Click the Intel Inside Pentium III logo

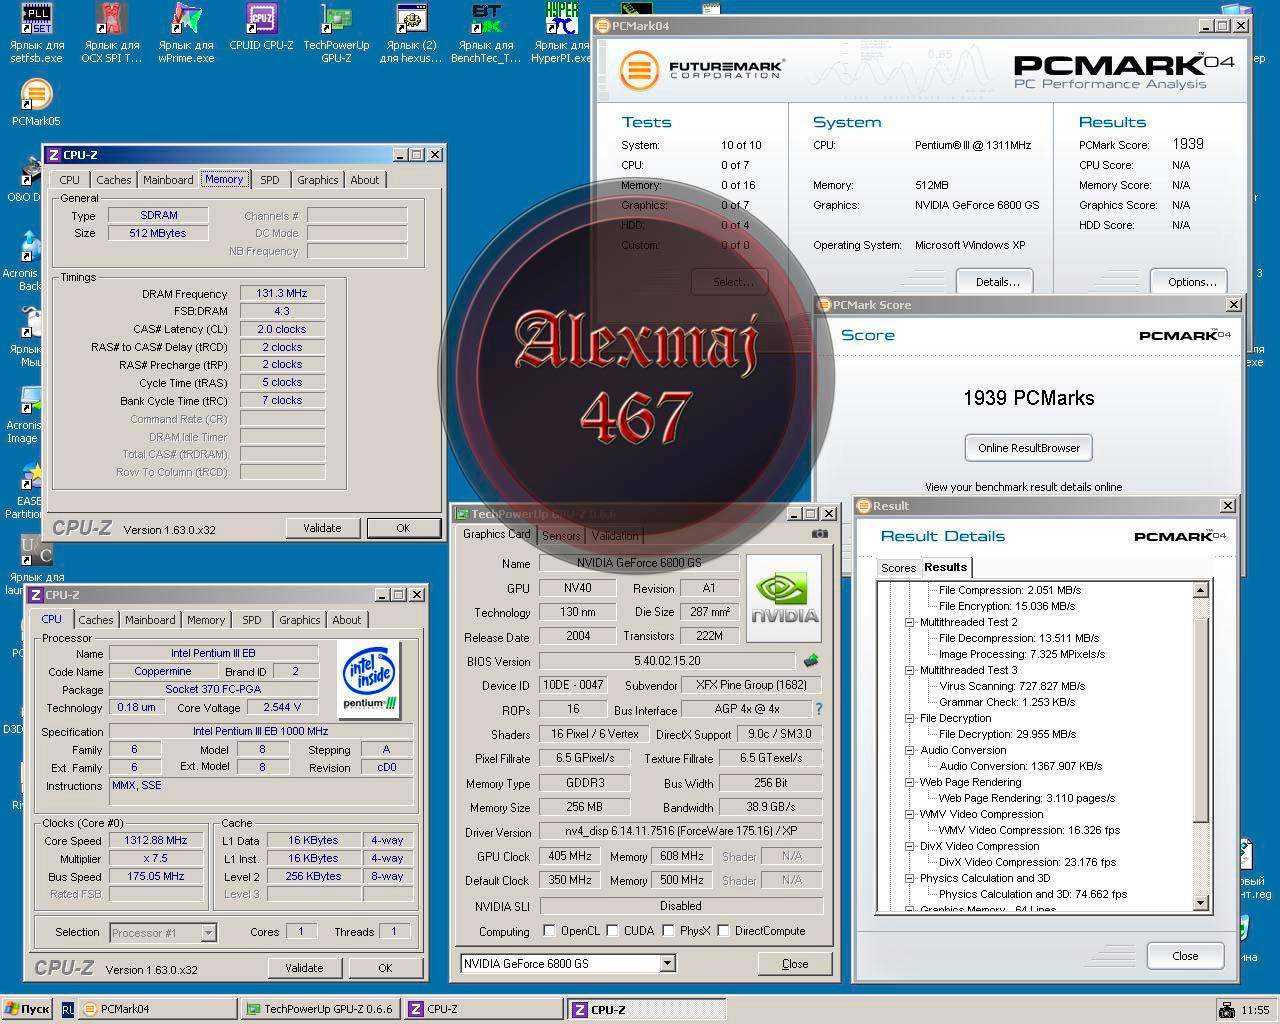[369, 680]
